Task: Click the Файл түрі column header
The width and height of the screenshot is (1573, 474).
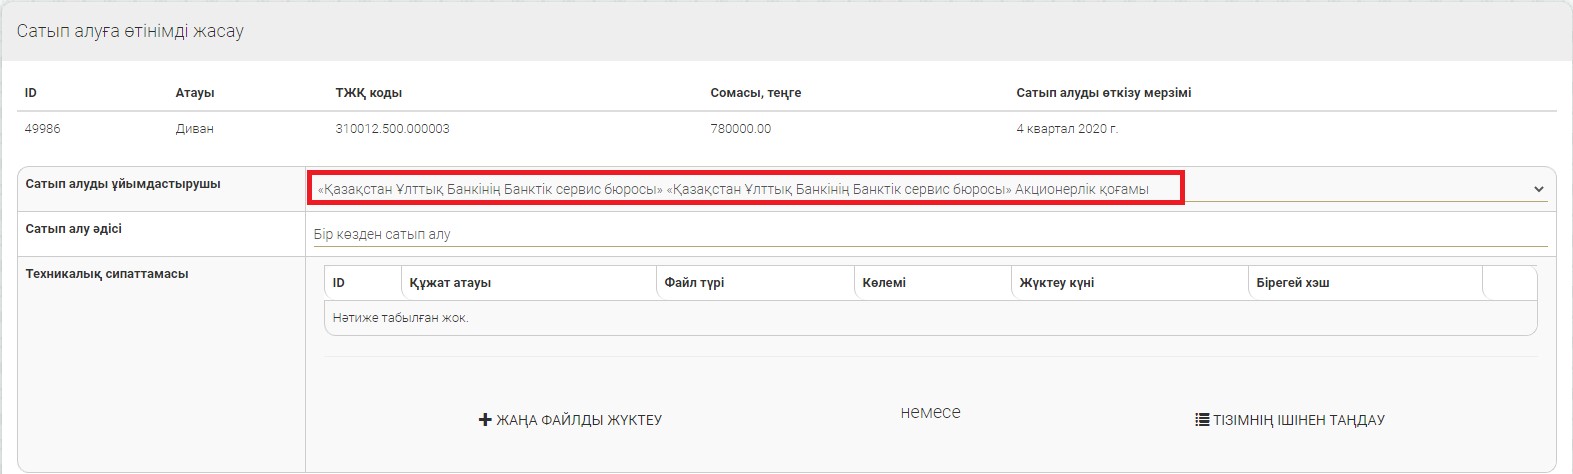Action: tap(694, 283)
